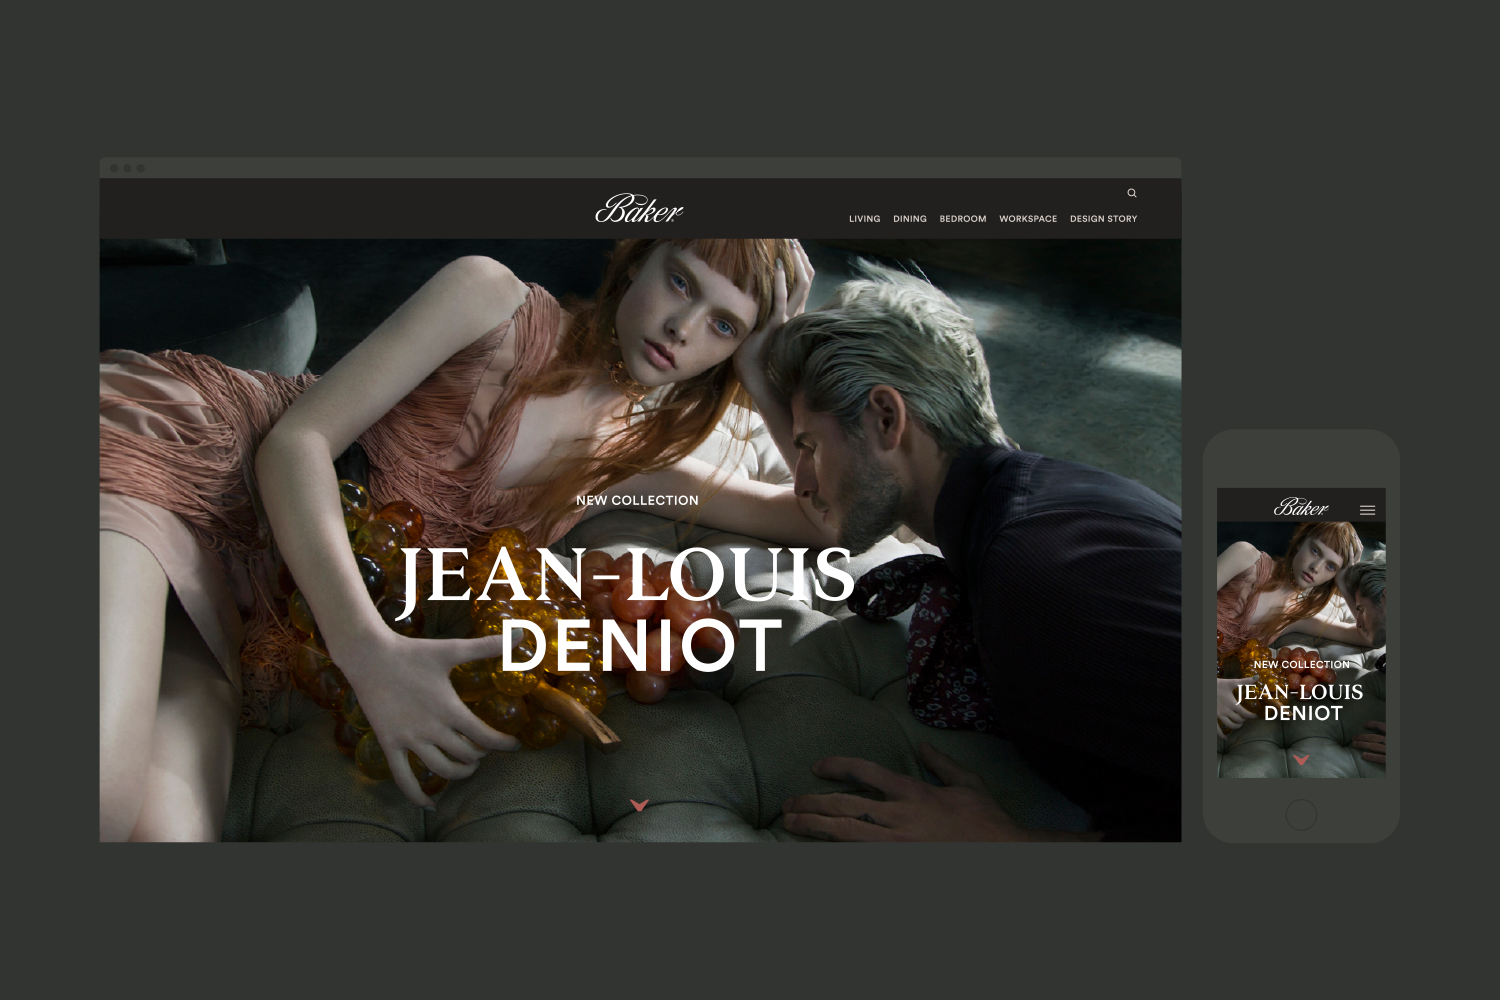Click the pink down chevron on mobile hero
The height and width of the screenshot is (1000, 1500).
tap(1301, 760)
